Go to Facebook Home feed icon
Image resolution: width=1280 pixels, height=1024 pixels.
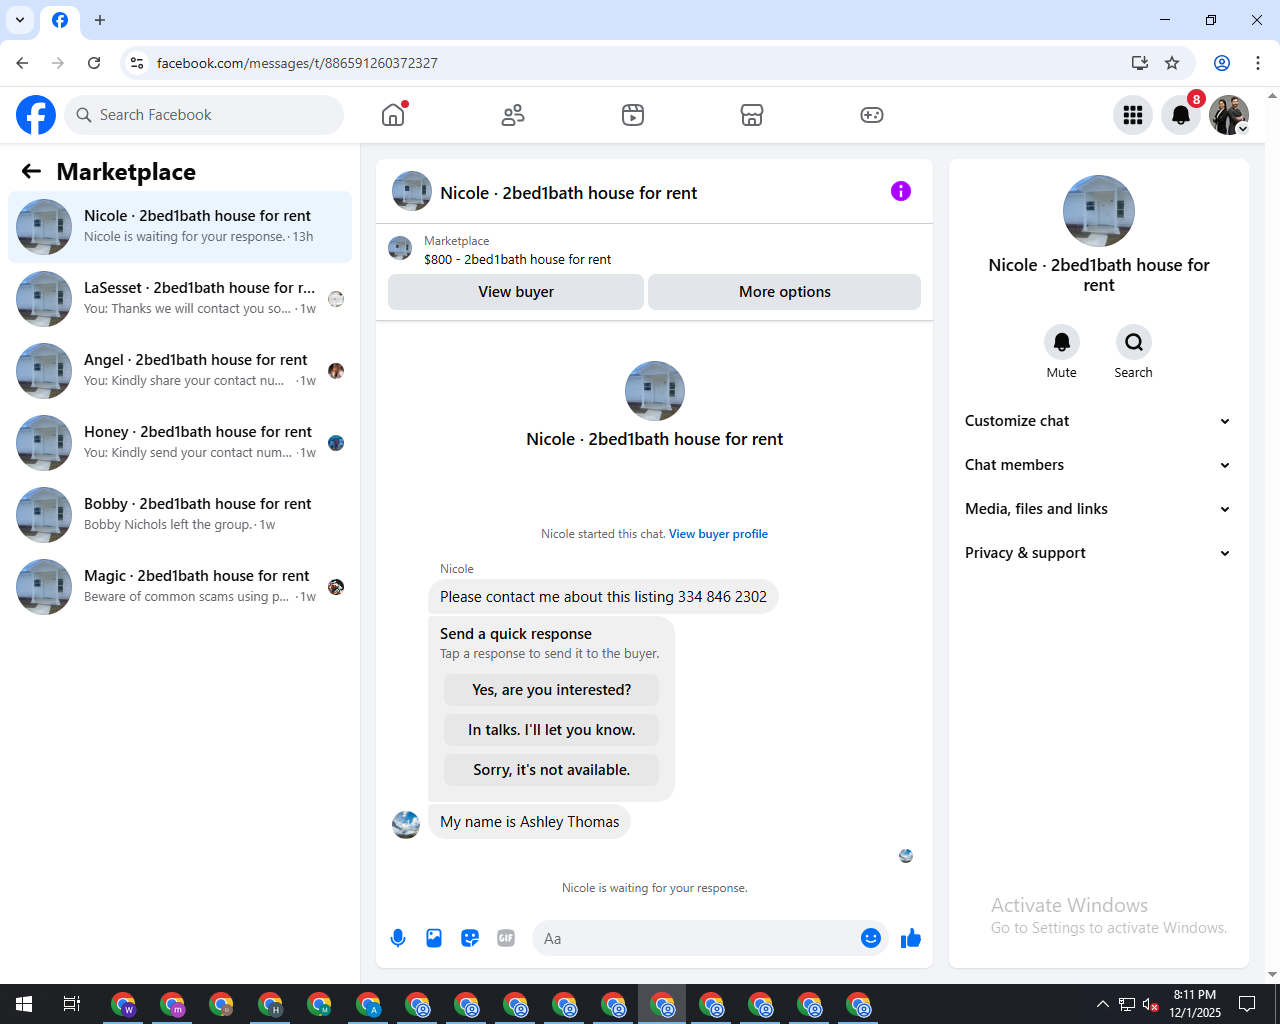pyautogui.click(x=393, y=115)
